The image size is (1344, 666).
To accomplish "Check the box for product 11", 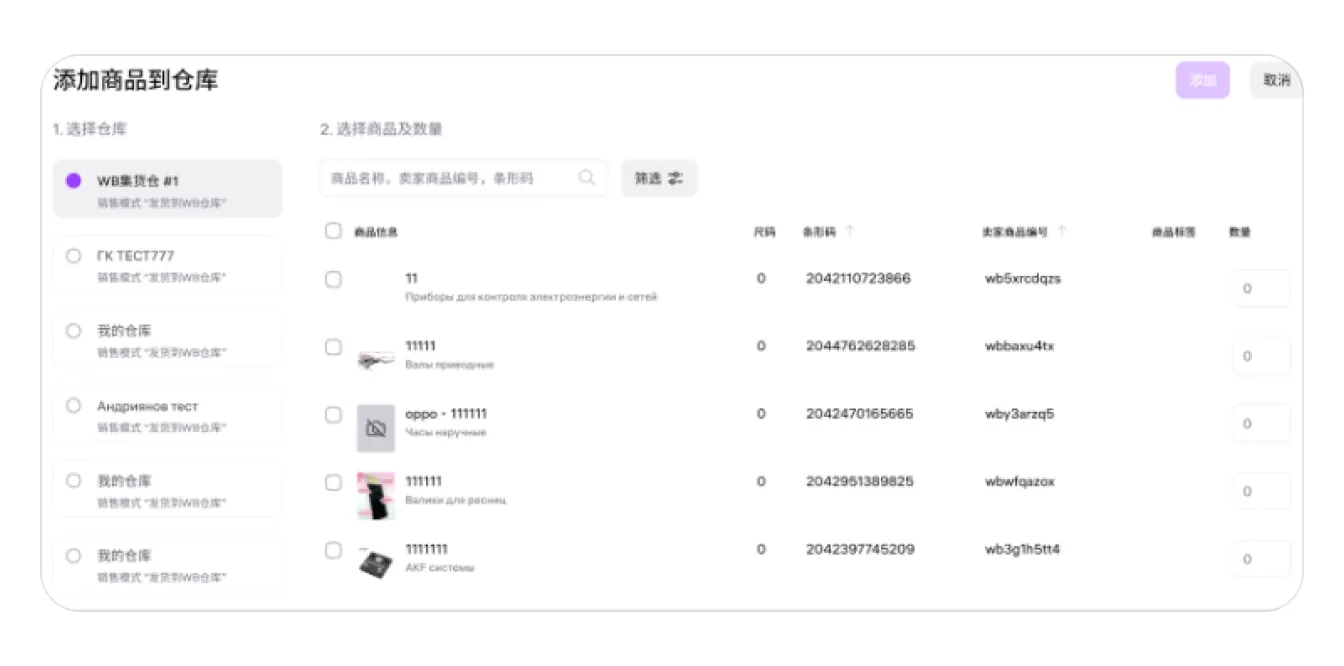I will pos(333,280).
